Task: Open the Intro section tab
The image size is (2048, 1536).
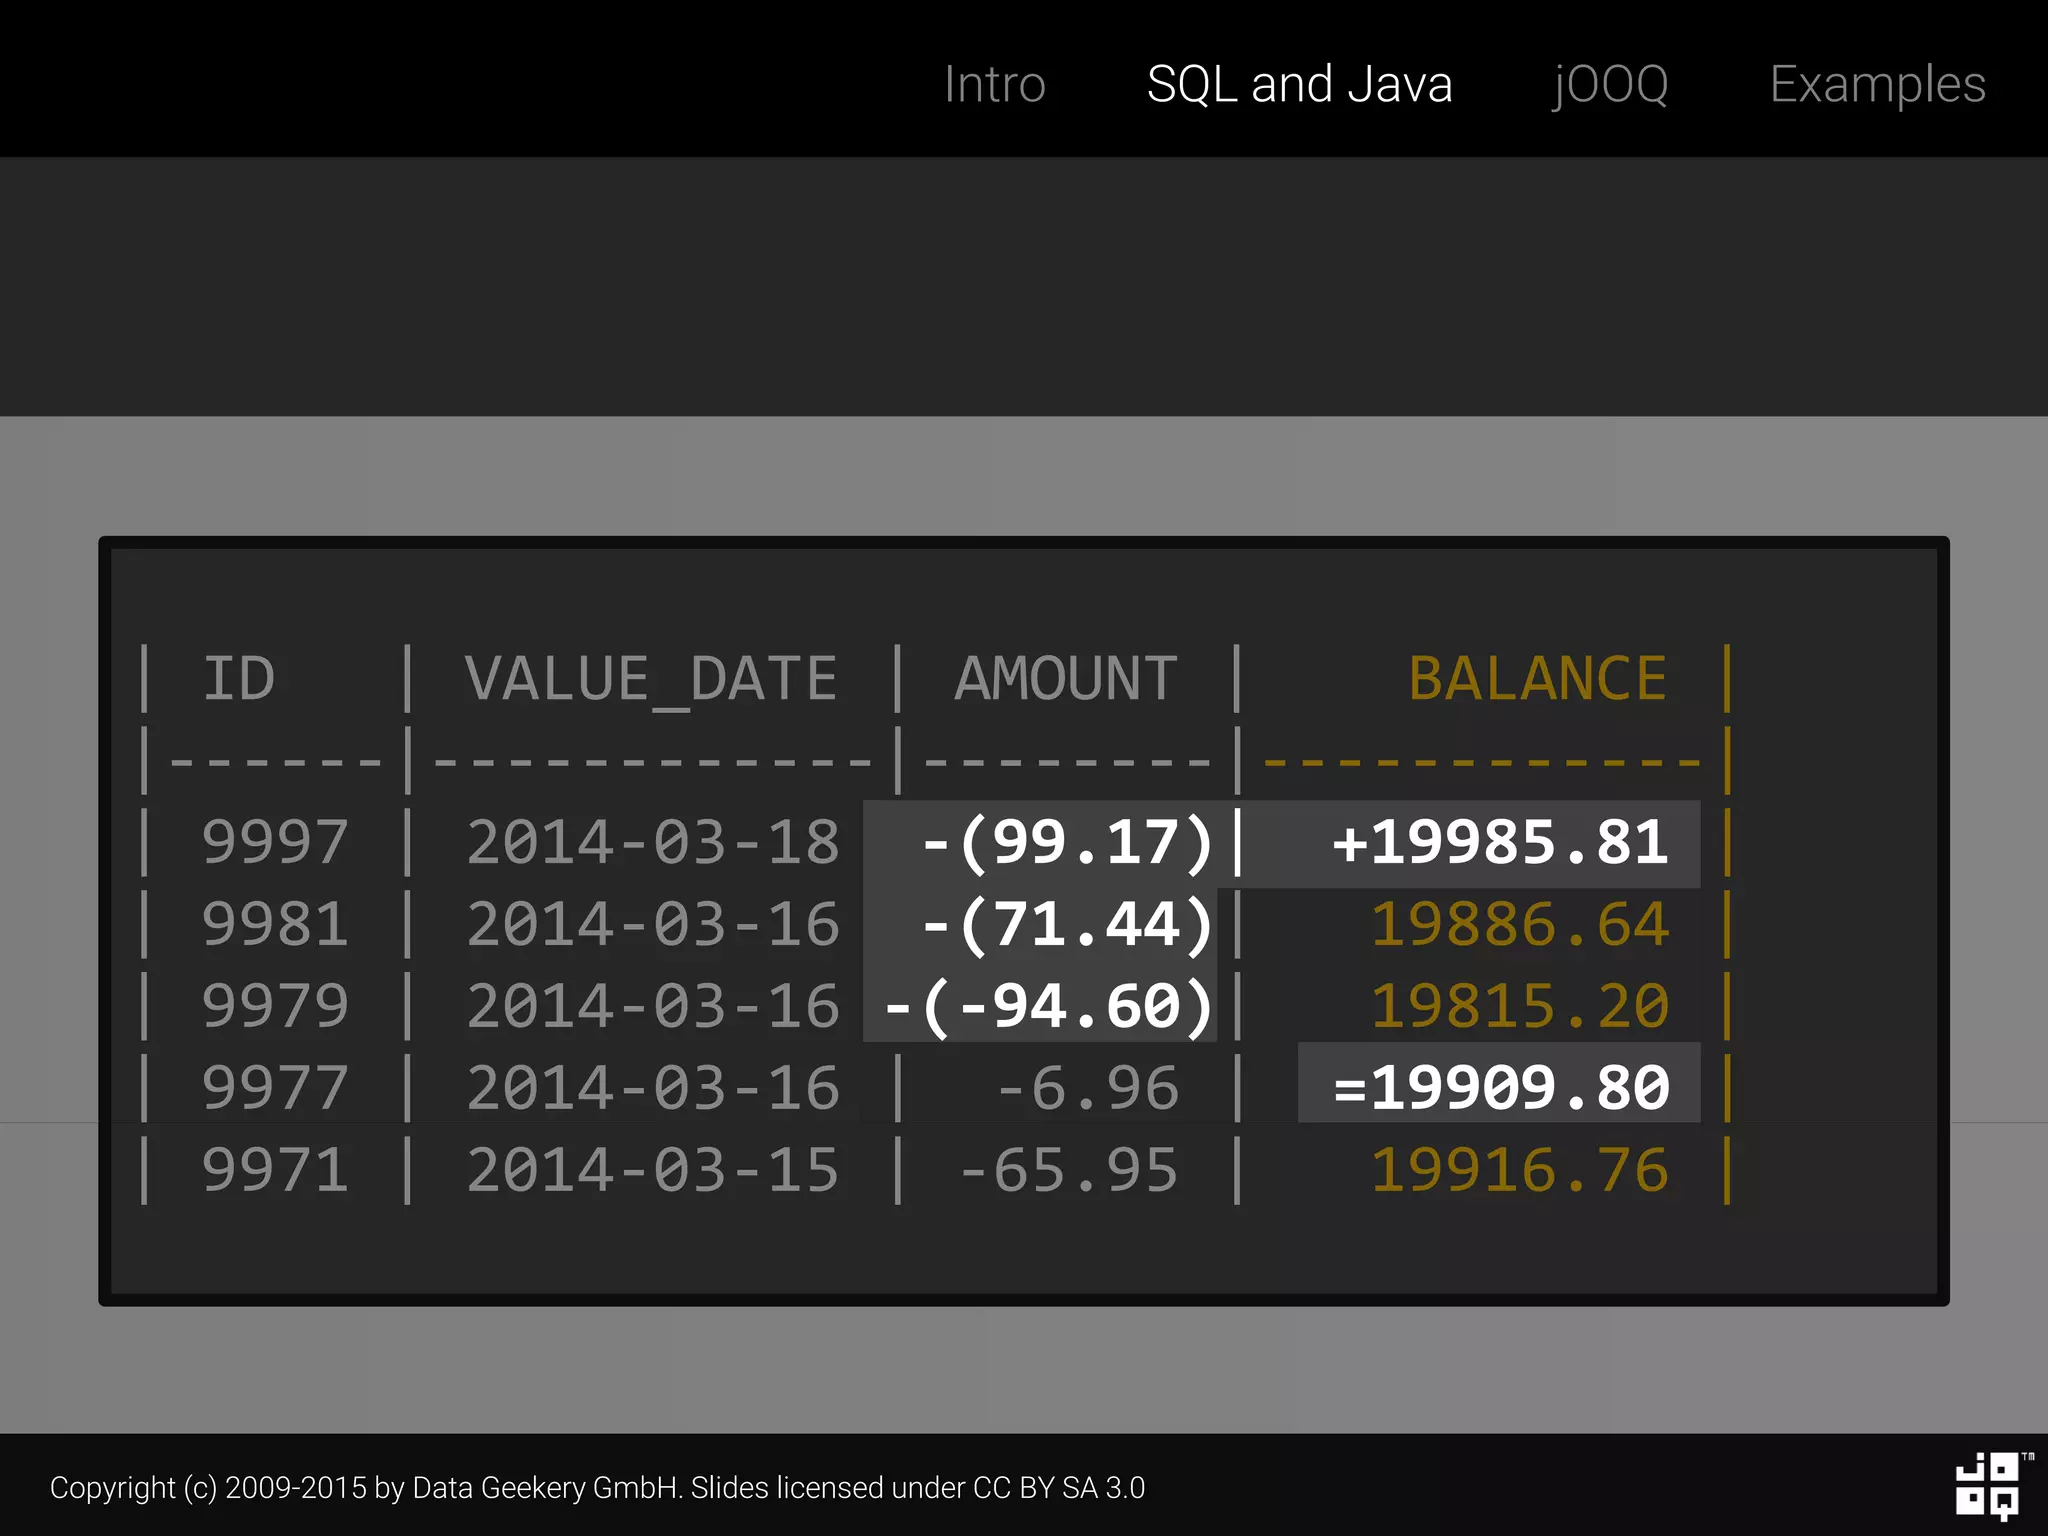Action: tap(994, 84)
